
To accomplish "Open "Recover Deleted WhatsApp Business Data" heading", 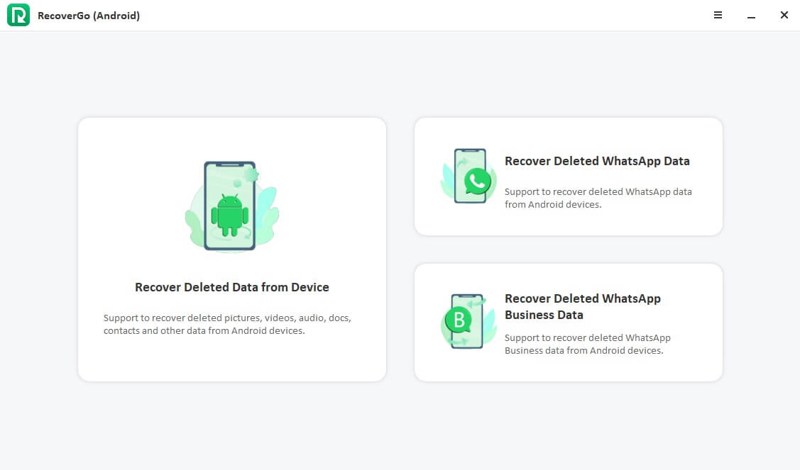I will click(582, 306).
